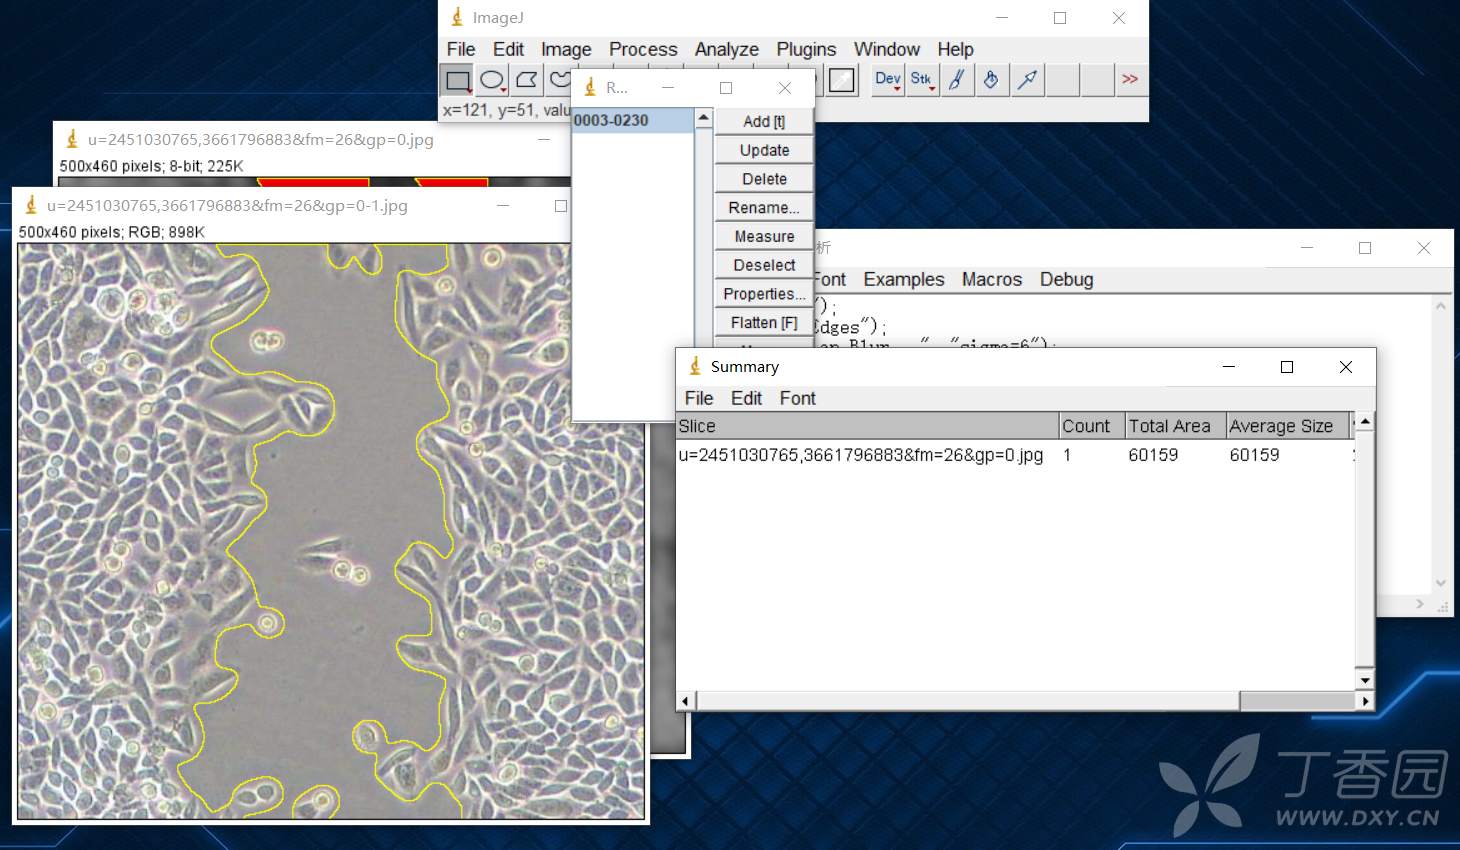1460x850 pixels.
Task: Click Summary vertical scrollbar up arrow
Action: (x=1365, y=422)
